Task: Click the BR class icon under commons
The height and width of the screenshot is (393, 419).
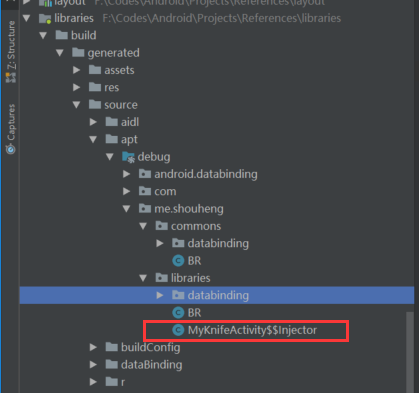Action: click(x=178, y=261)
